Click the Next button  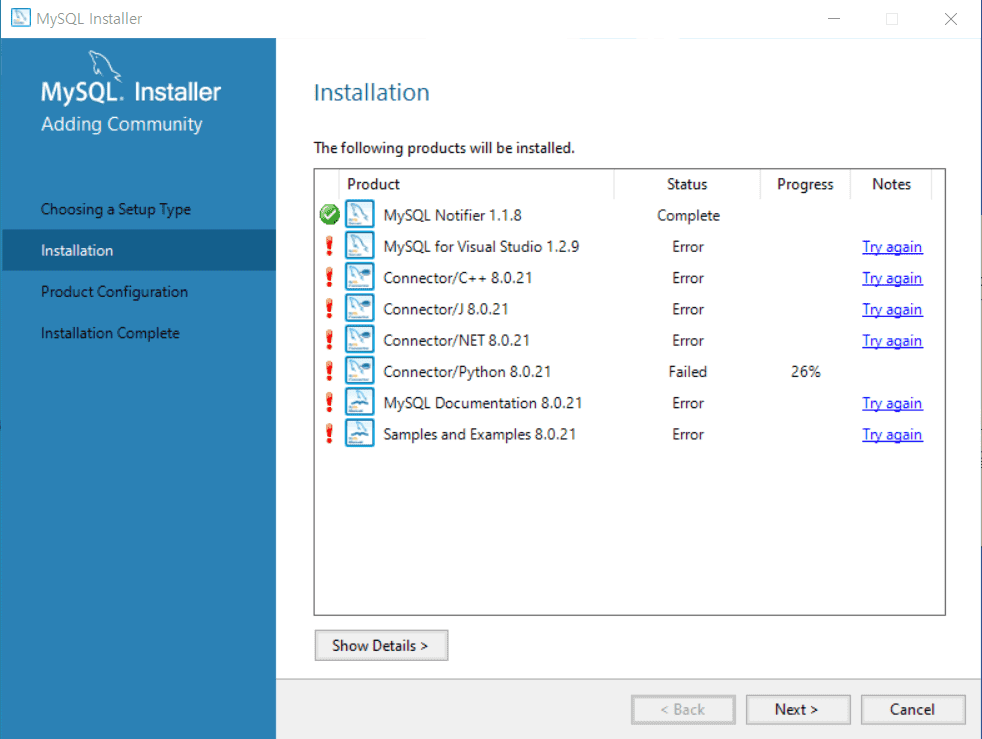click(x=798, y=710)
